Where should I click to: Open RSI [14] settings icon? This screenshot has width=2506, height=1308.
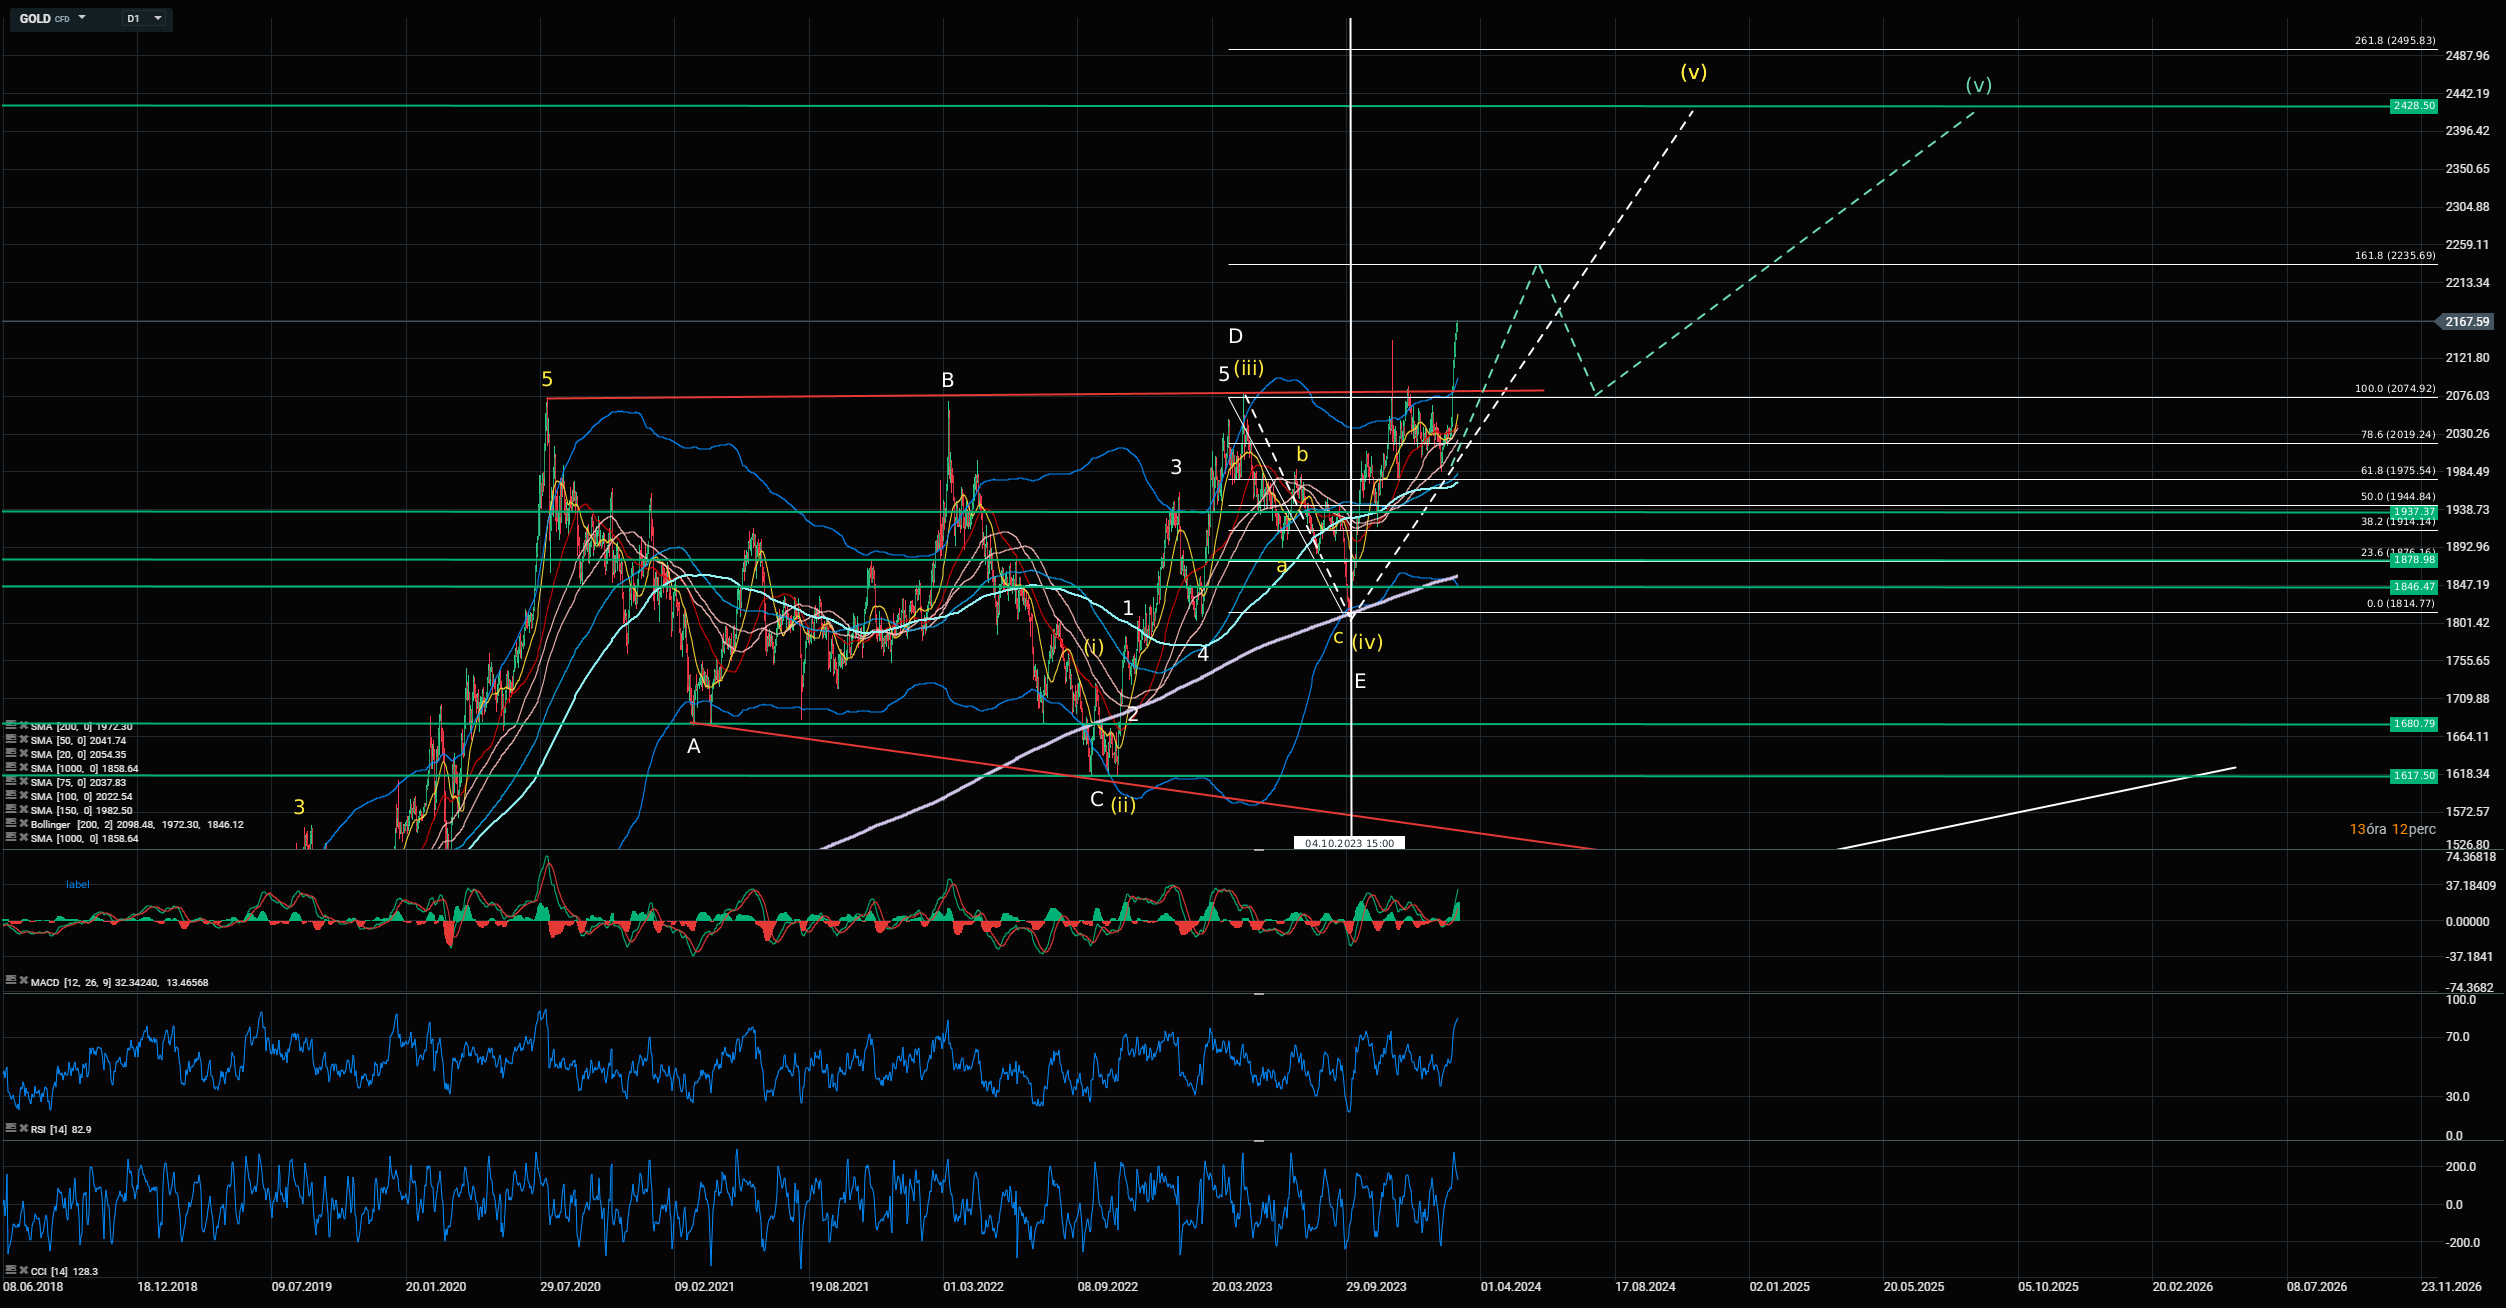(10, 1128)
